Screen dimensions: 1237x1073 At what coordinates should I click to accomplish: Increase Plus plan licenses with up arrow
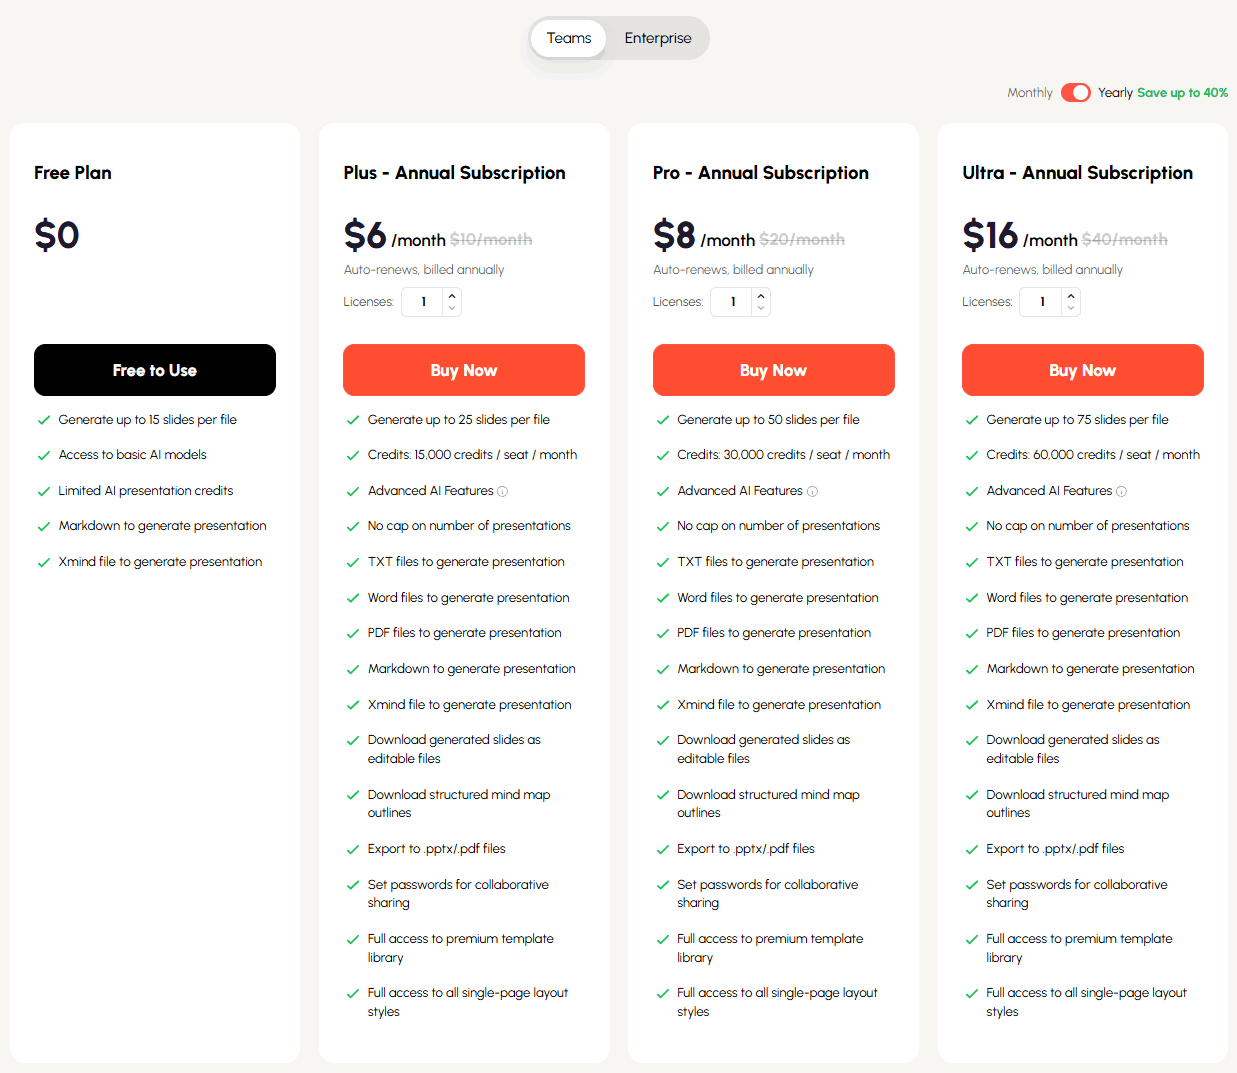(452, 295)
